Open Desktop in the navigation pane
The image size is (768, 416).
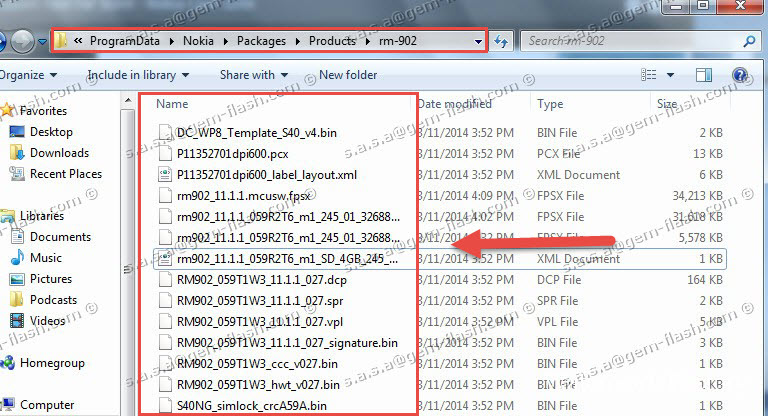point(51,132)
